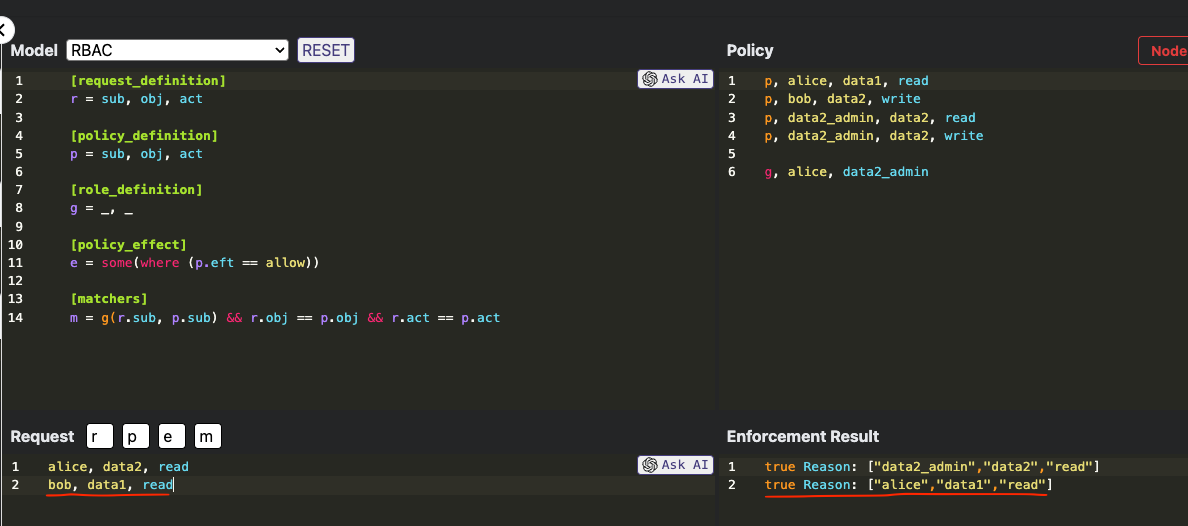
Task: Click the e request button
Action: tap(171, 436)
